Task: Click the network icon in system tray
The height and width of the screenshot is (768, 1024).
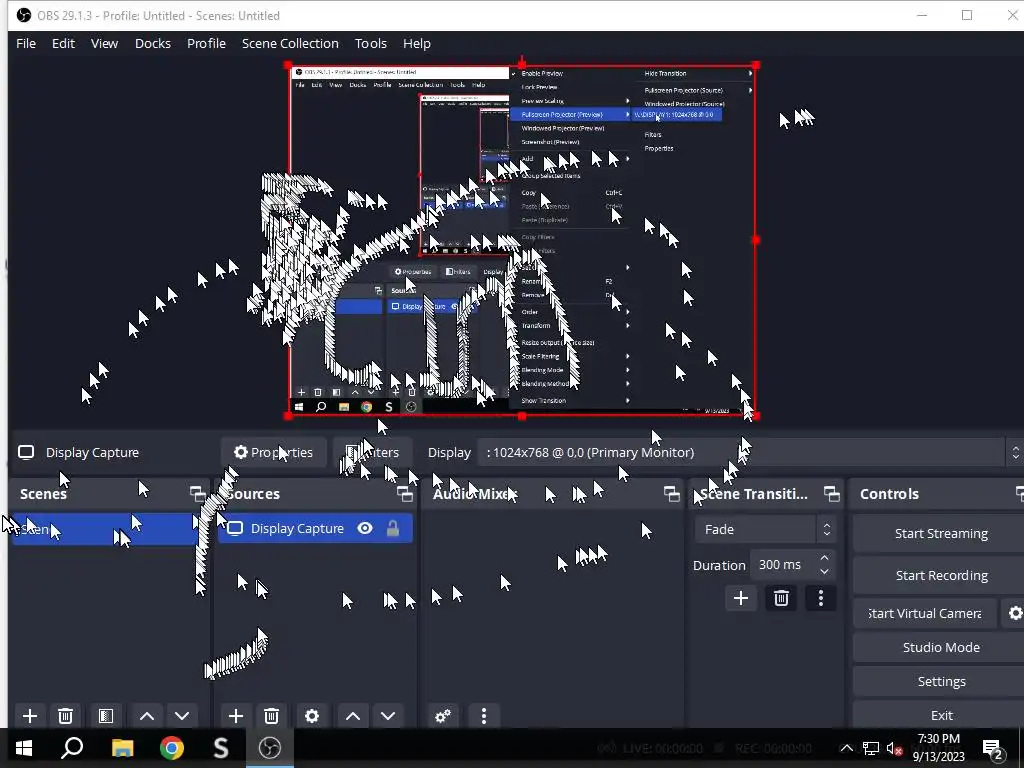Action: tap(871, 748)
